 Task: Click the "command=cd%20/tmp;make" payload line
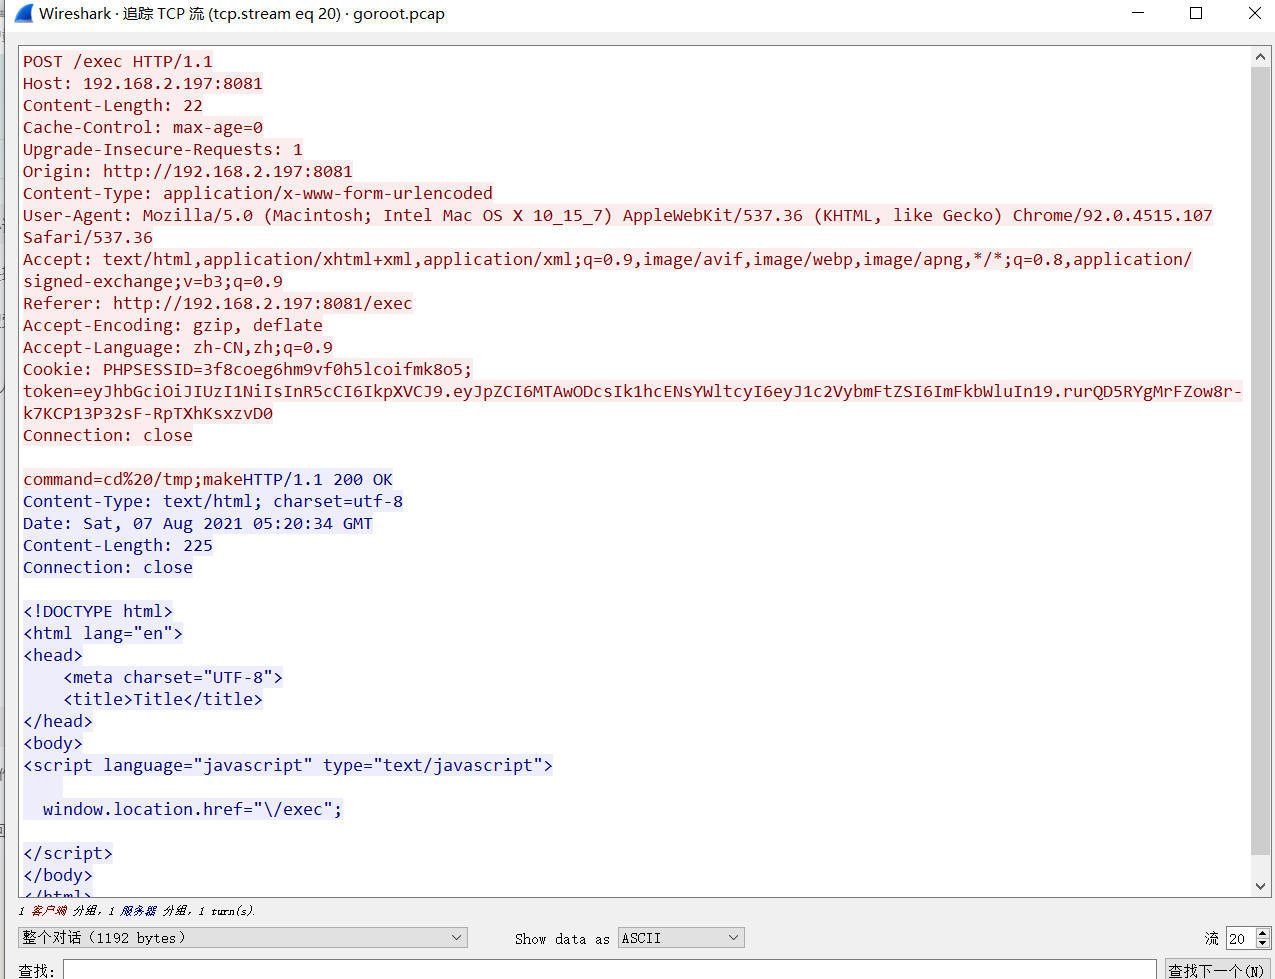click(133, 479)
